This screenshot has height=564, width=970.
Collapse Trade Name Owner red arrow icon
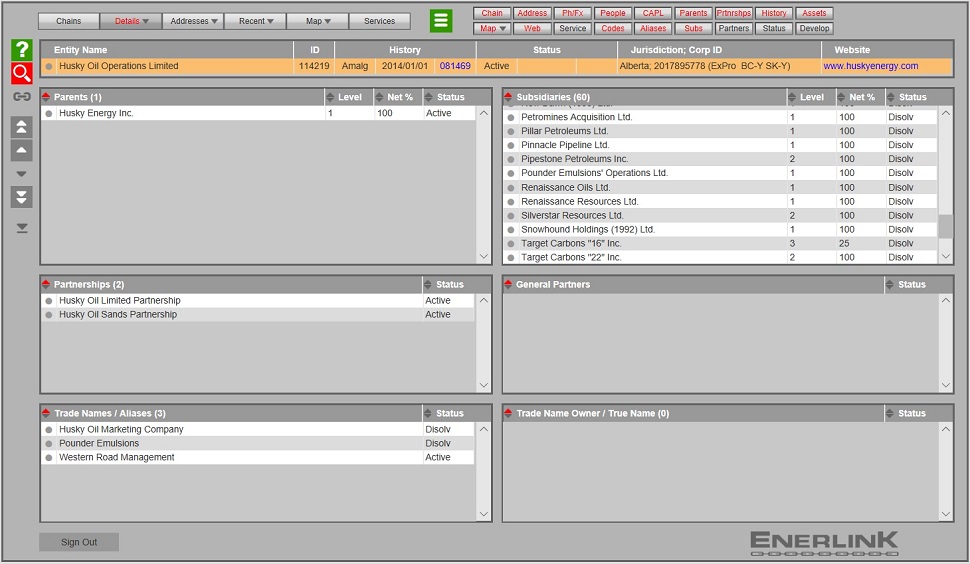point(508,413)
